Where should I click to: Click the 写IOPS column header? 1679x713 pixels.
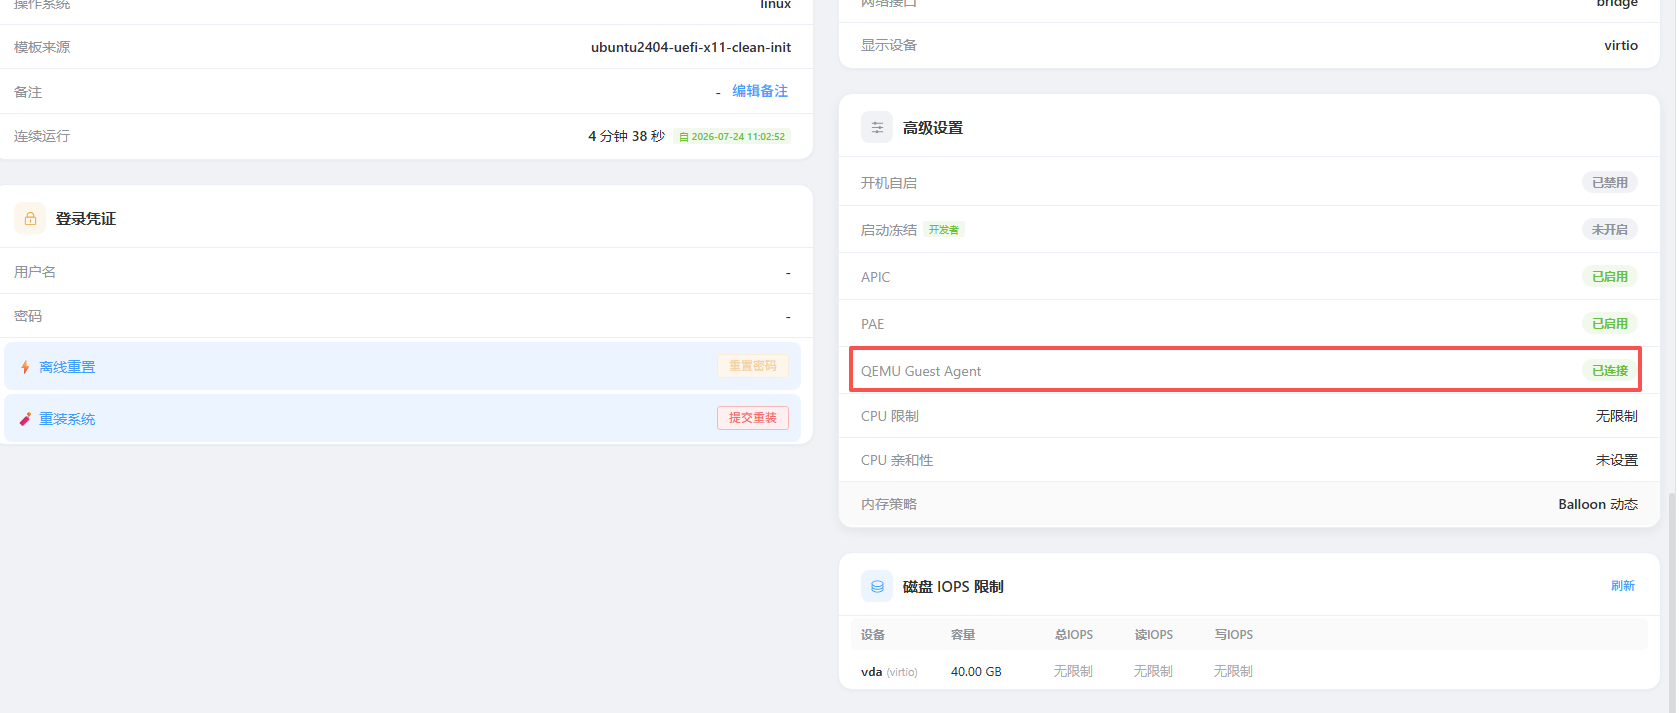1234,635
